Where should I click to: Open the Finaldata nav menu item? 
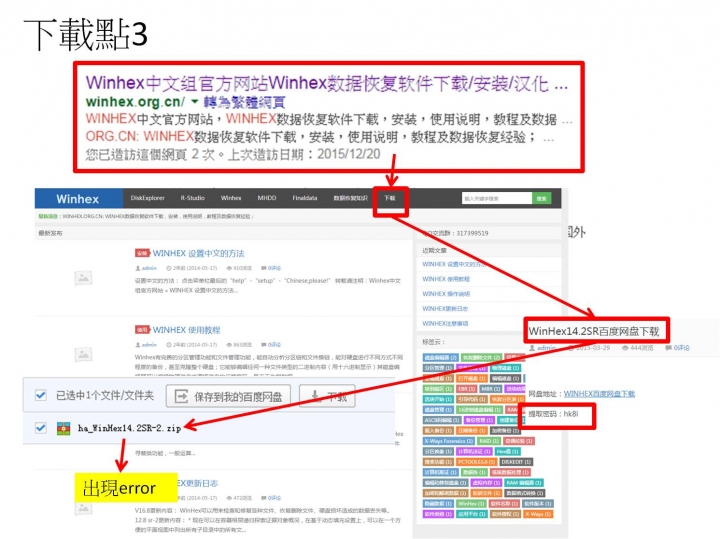[x=305, y=198]
